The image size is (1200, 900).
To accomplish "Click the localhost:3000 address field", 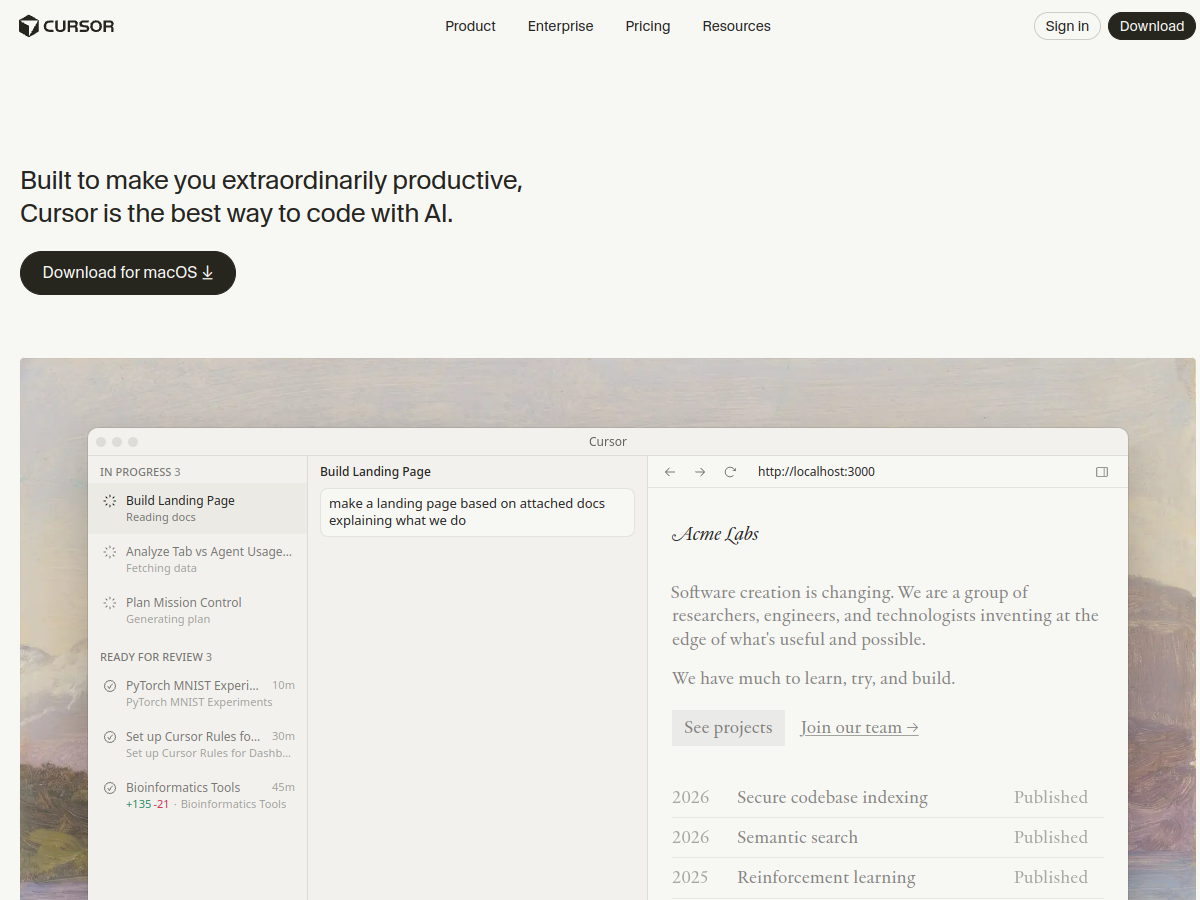I will pyautogui.click(x=816, y=472).
